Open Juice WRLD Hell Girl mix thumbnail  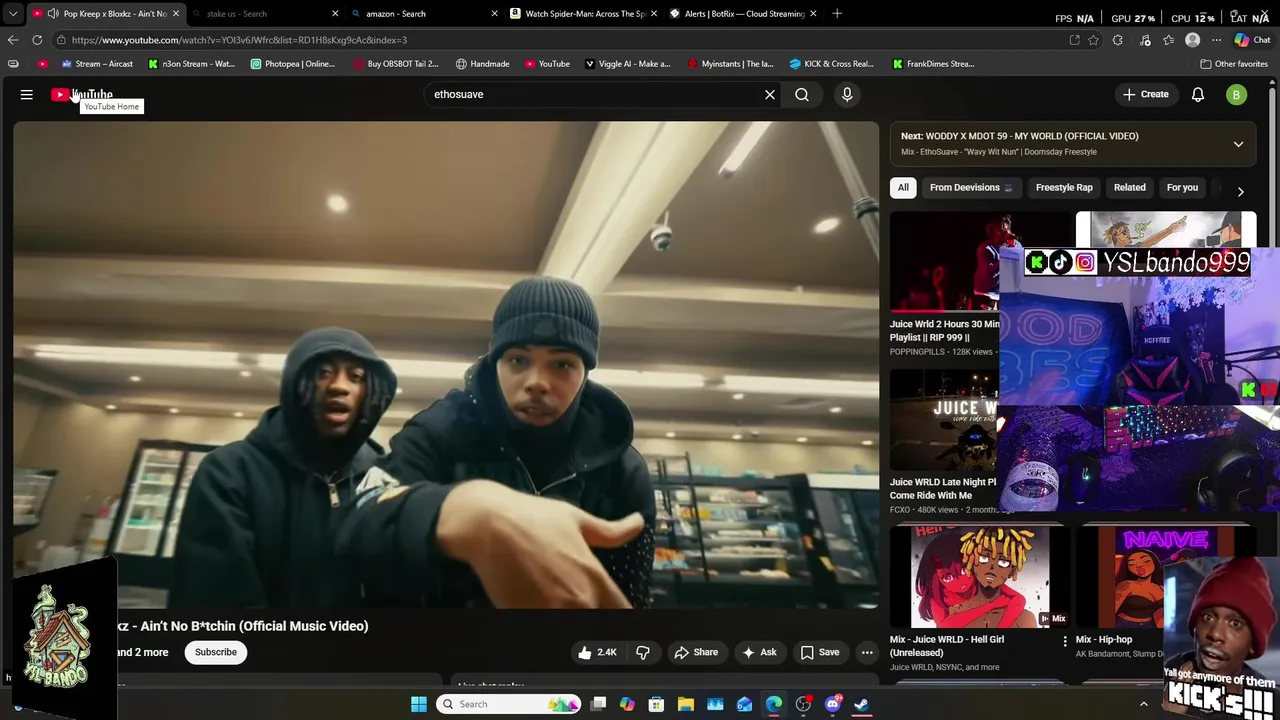coord(980,576)
